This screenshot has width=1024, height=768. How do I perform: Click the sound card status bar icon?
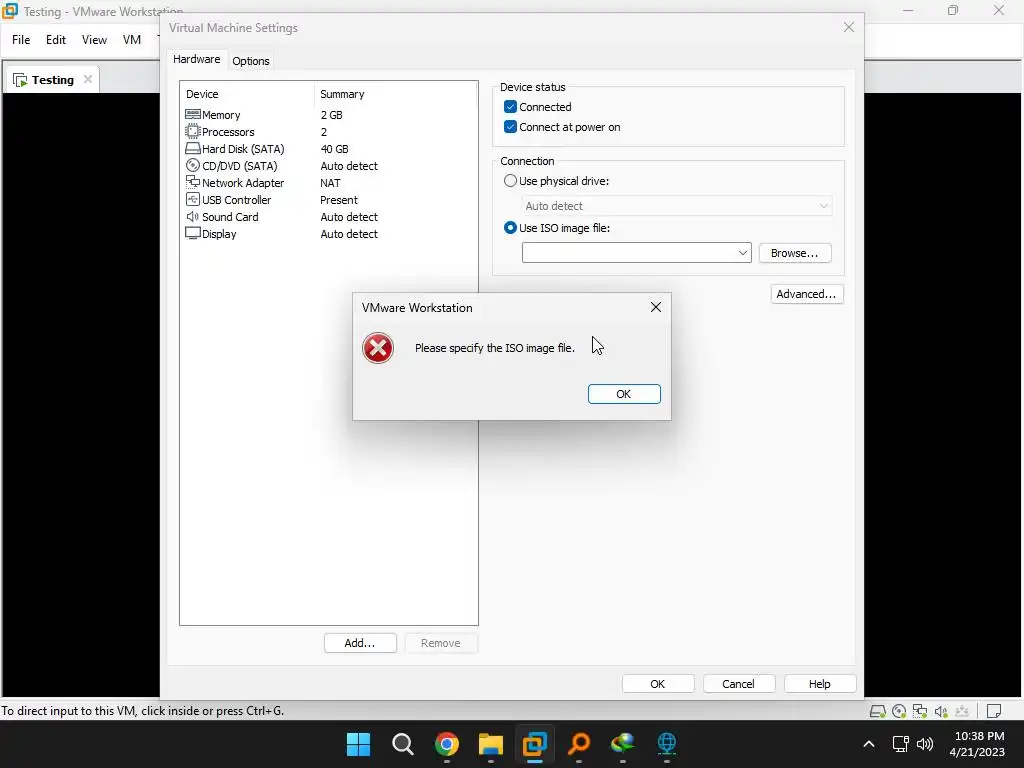[940, 711]
